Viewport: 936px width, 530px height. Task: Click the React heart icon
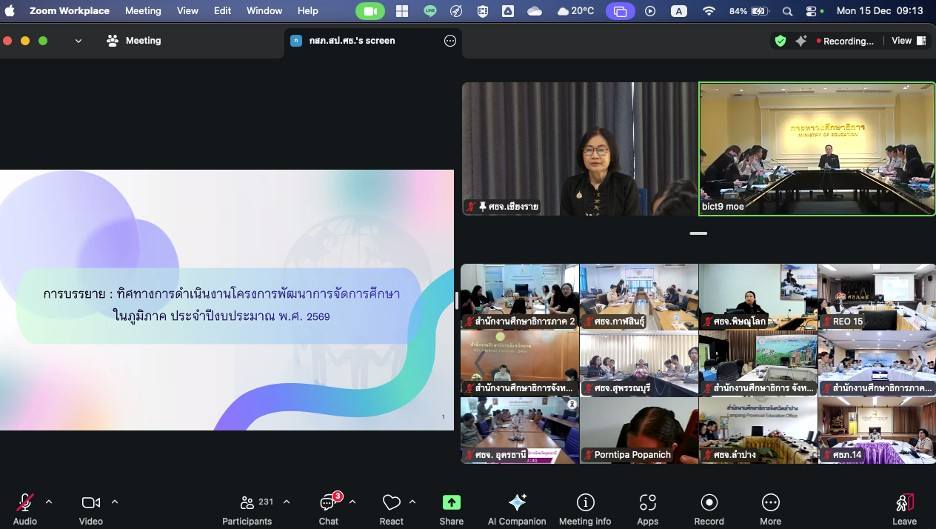(391, 503)
